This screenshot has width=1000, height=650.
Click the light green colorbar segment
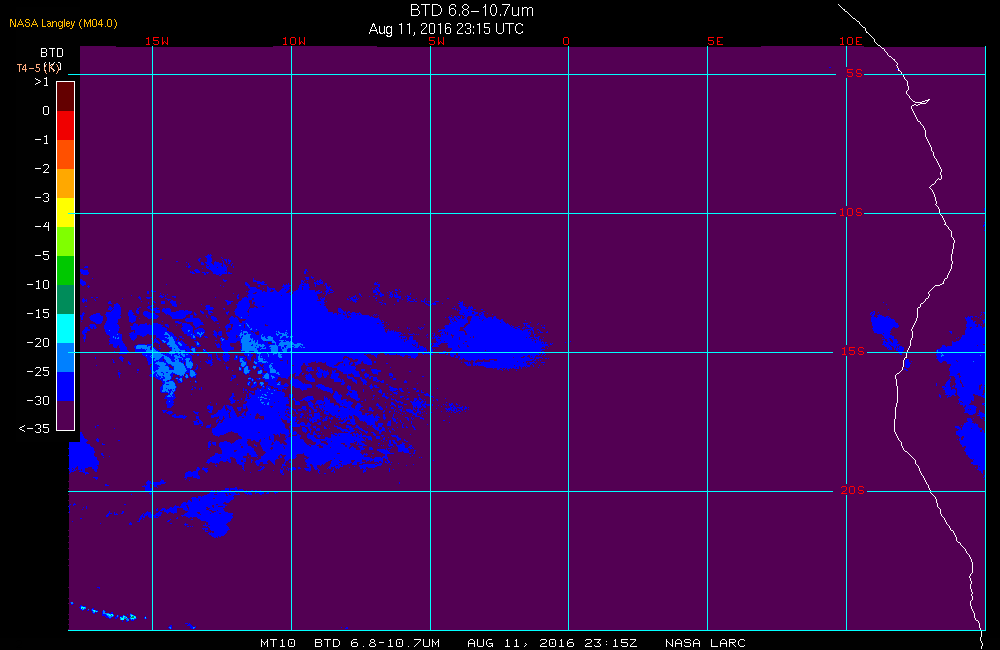[x=66, y=241]
